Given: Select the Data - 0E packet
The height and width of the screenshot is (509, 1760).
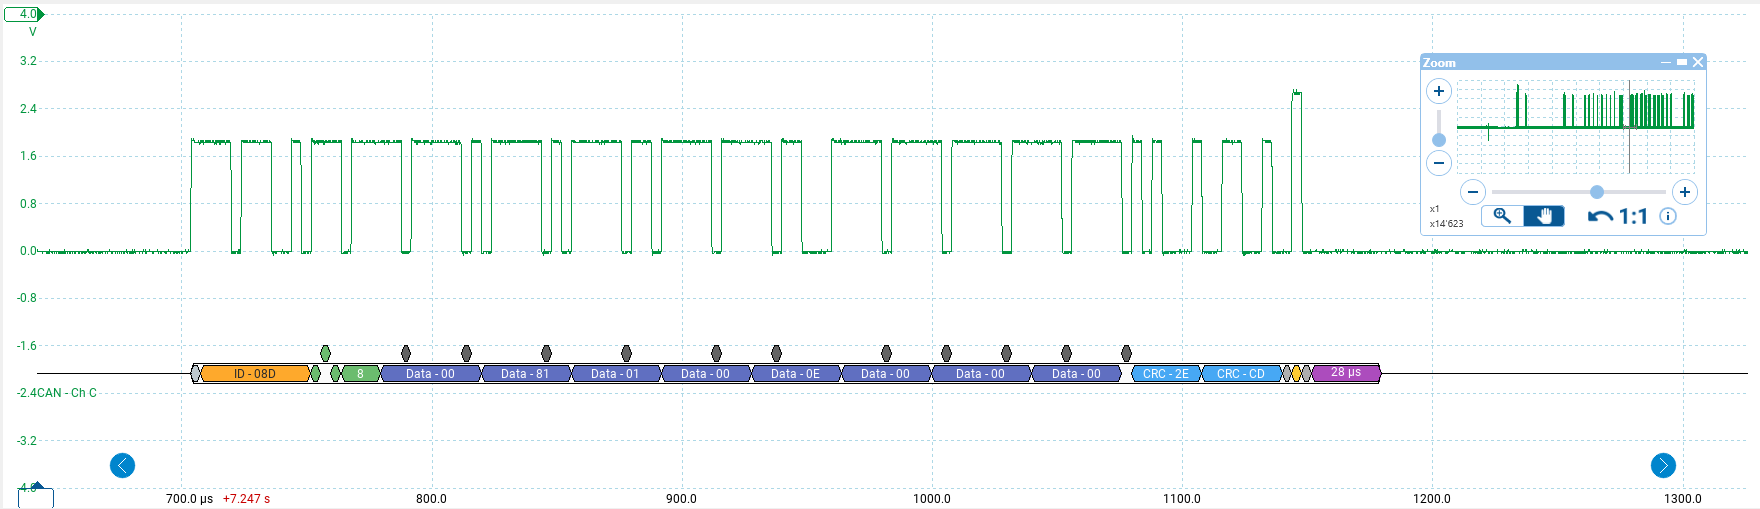Looking at the screenshot, I should click(x=796, y=374).
